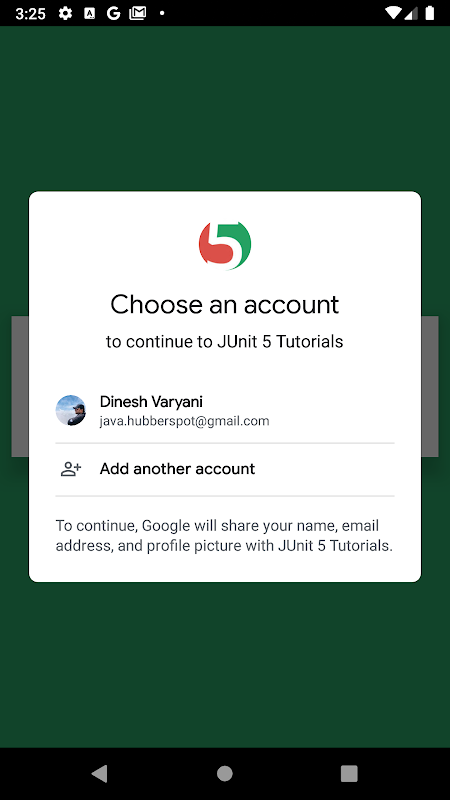The width and height of the screenshot is (450, 800).
Task: Tap the status bar clock showing 3:25
Action: pyautogui.click(x=30, y=14)
